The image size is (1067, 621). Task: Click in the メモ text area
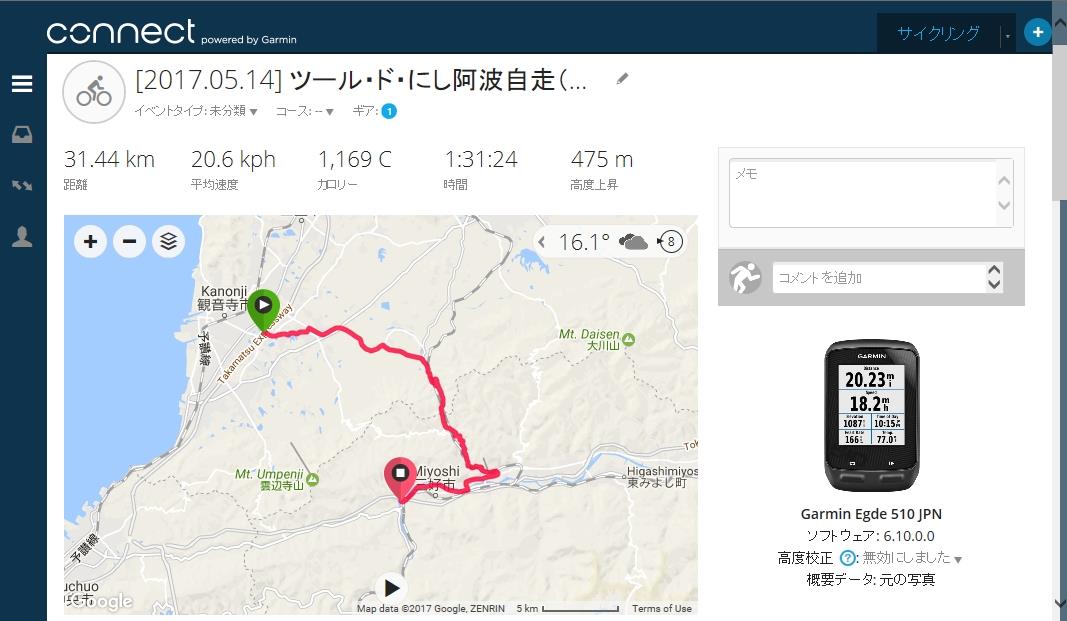point(863,193)
